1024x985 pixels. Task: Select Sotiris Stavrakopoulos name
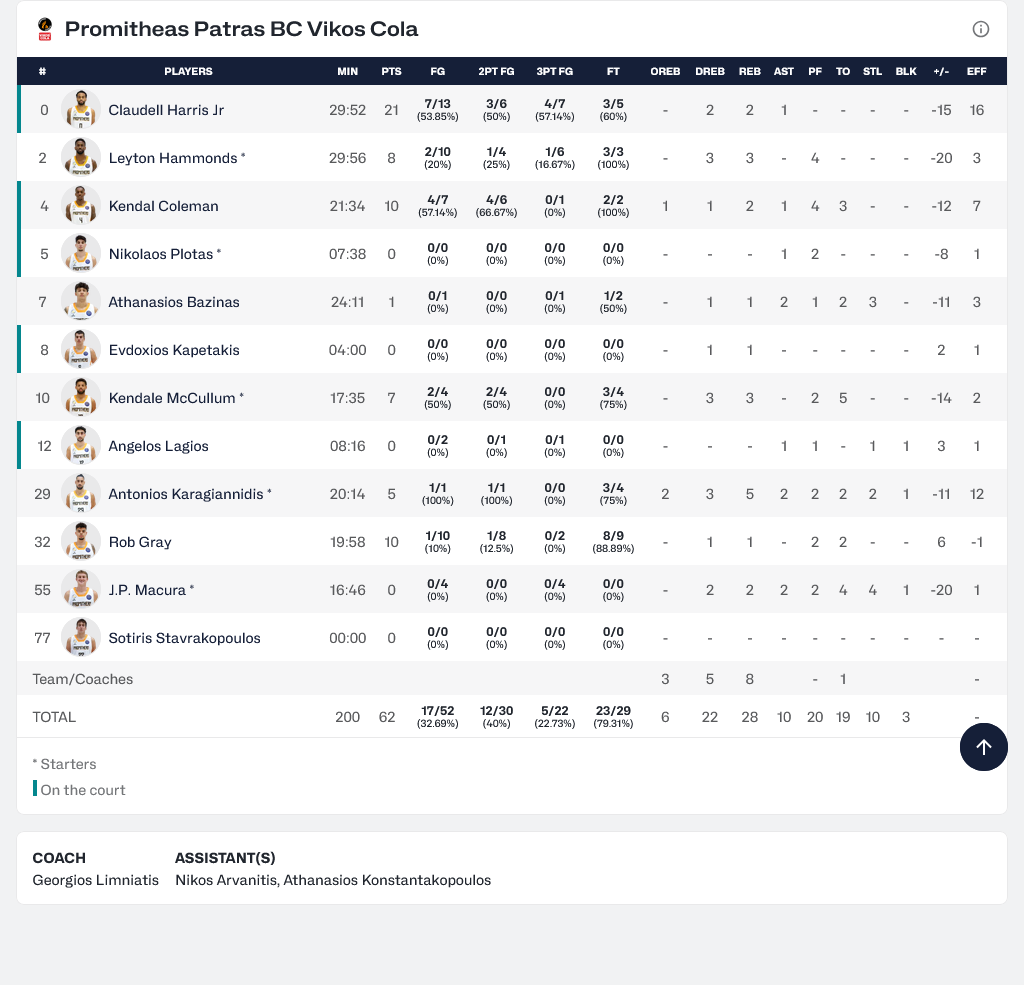pos(184,638)
